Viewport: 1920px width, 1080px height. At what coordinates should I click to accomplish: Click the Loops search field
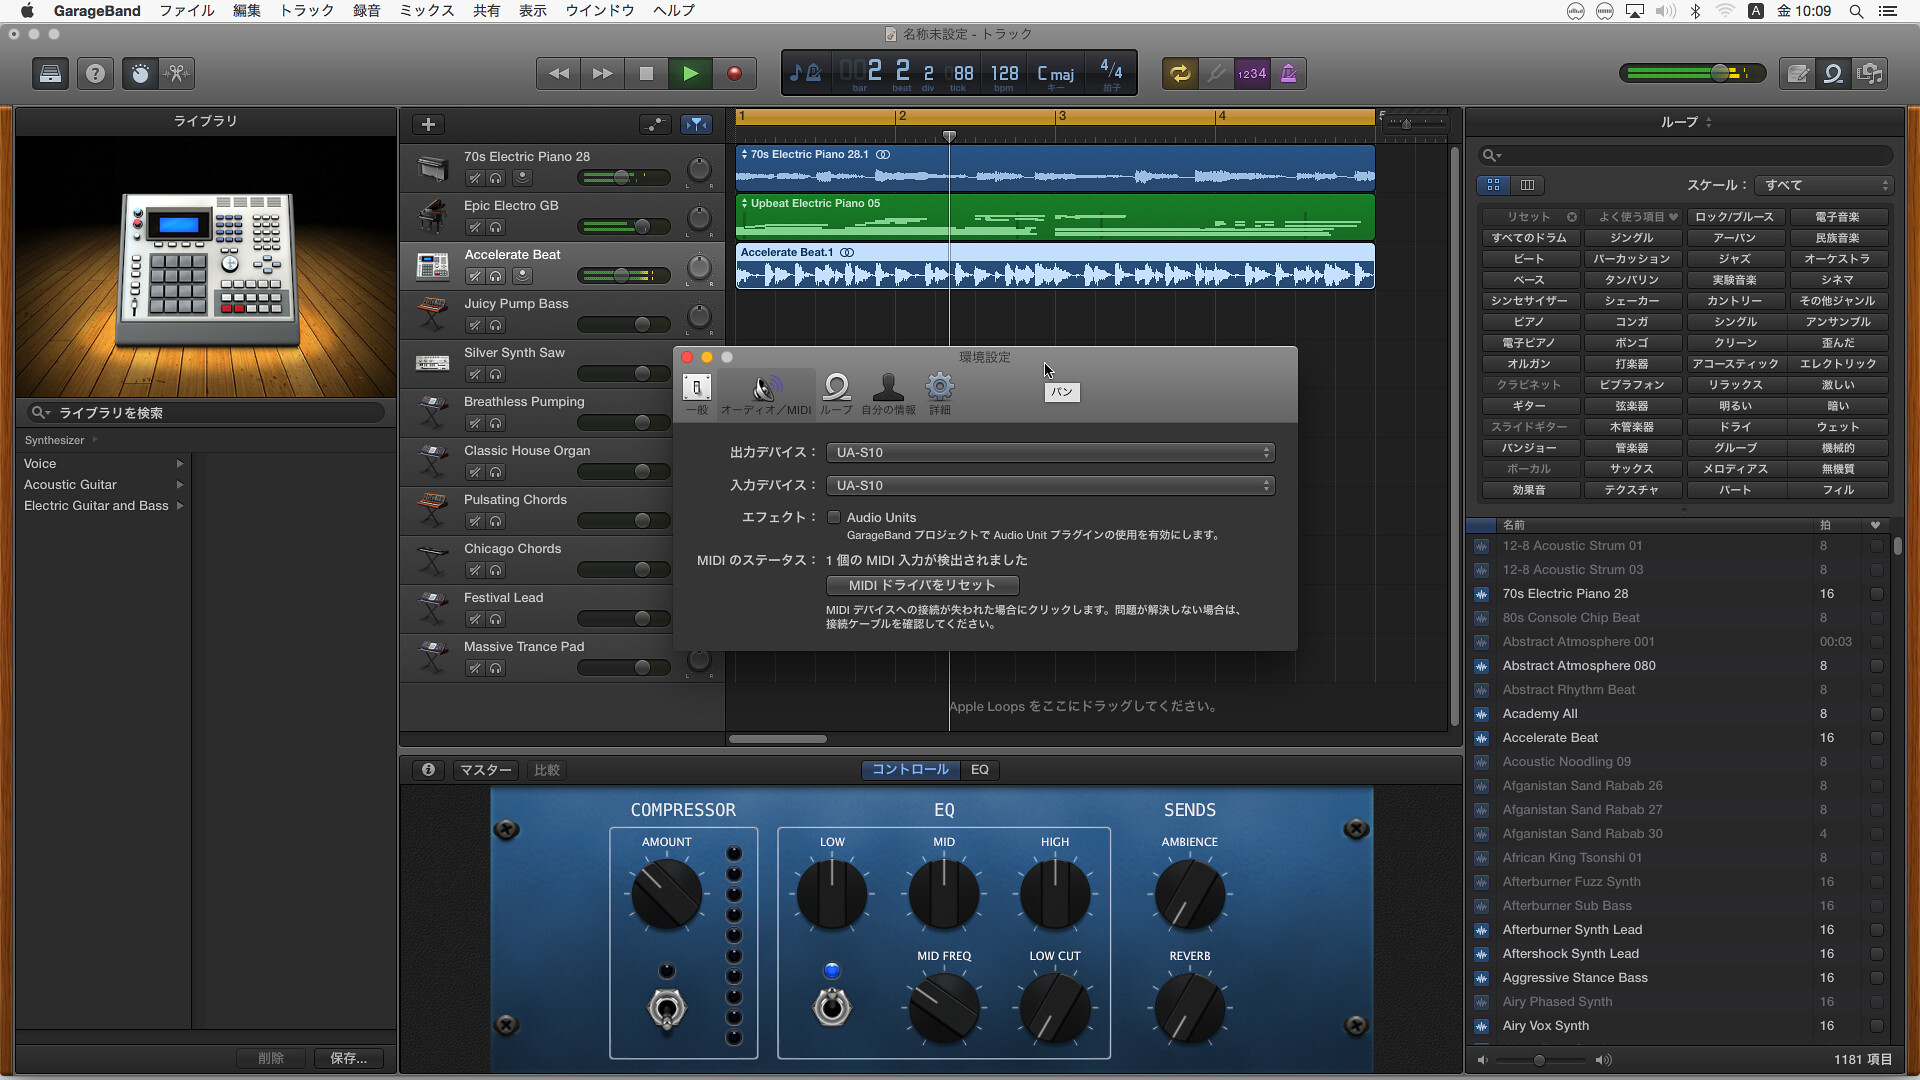coord(1685,155)
